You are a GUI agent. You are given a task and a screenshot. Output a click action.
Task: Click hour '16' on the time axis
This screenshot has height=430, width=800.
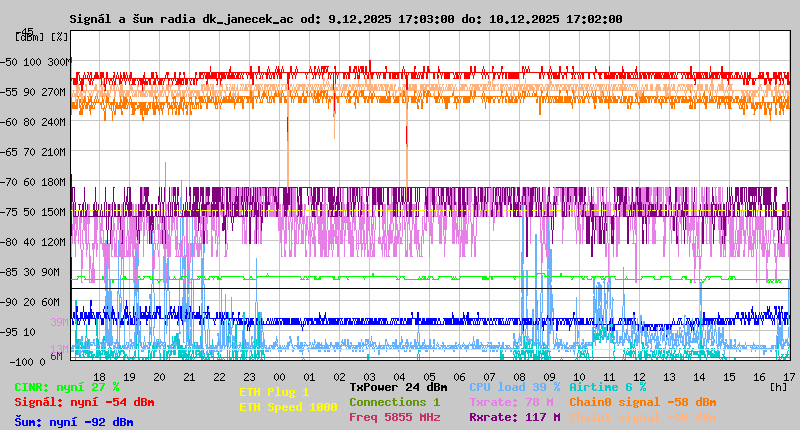759,377
